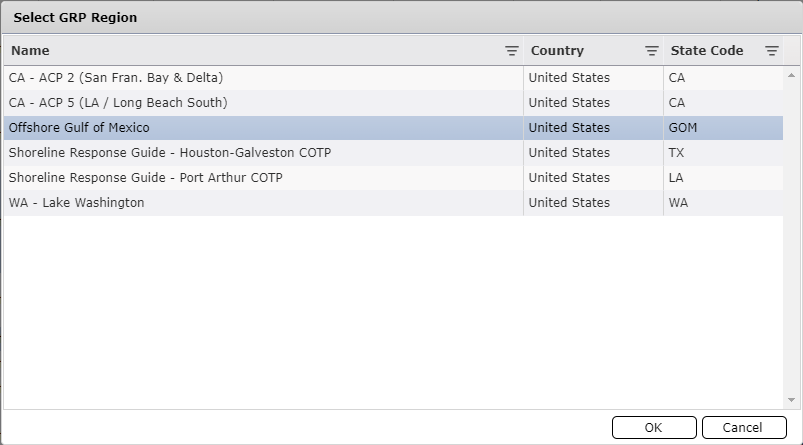Click the LA state code cell
Screen dimensions: 803x445
[677, 178]
